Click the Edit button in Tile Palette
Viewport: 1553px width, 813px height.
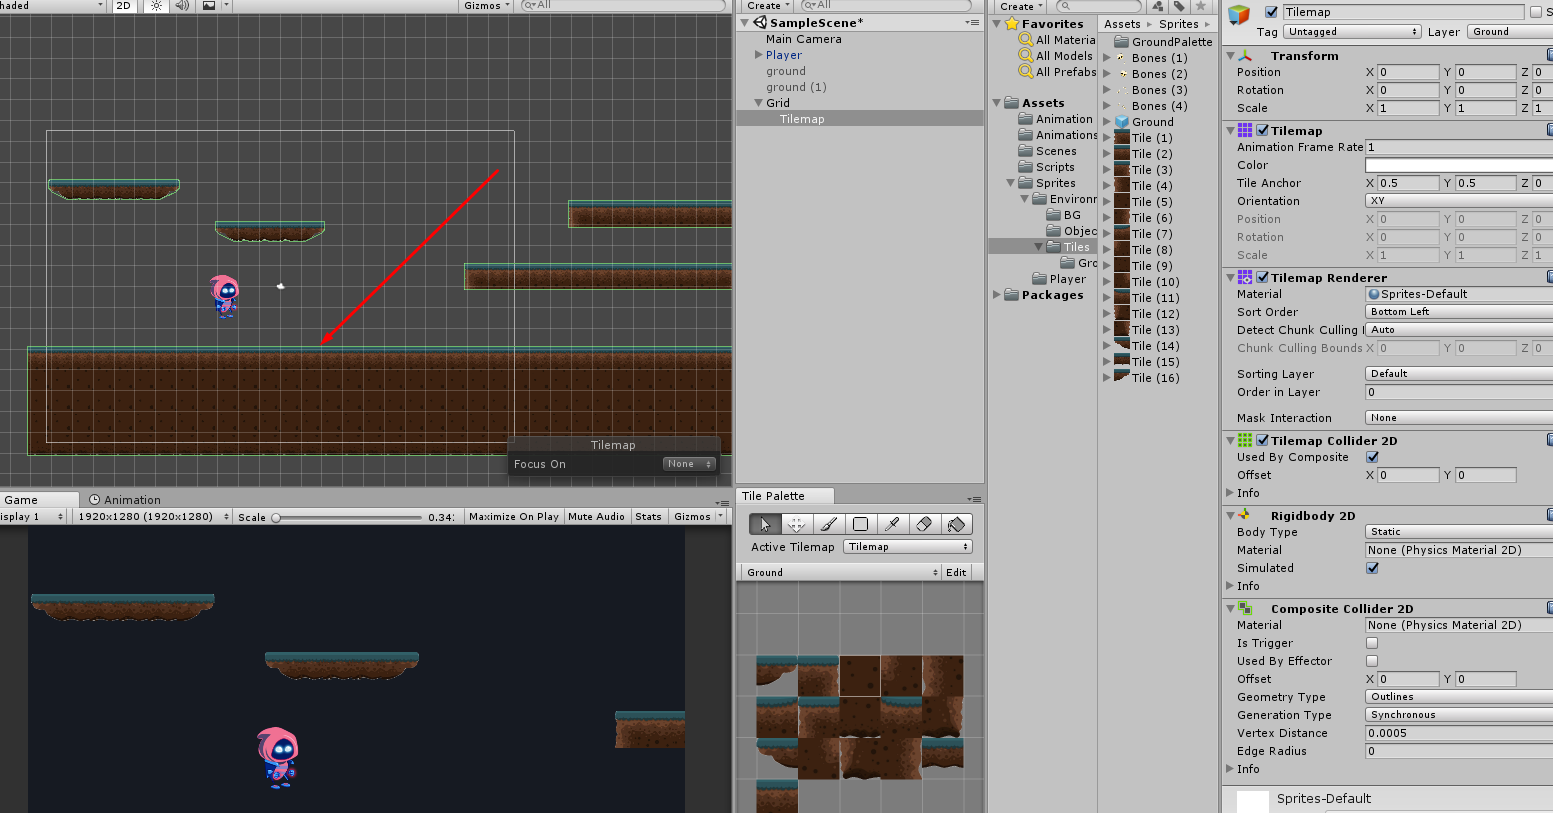pyautogui.click(x=956, y=571)
